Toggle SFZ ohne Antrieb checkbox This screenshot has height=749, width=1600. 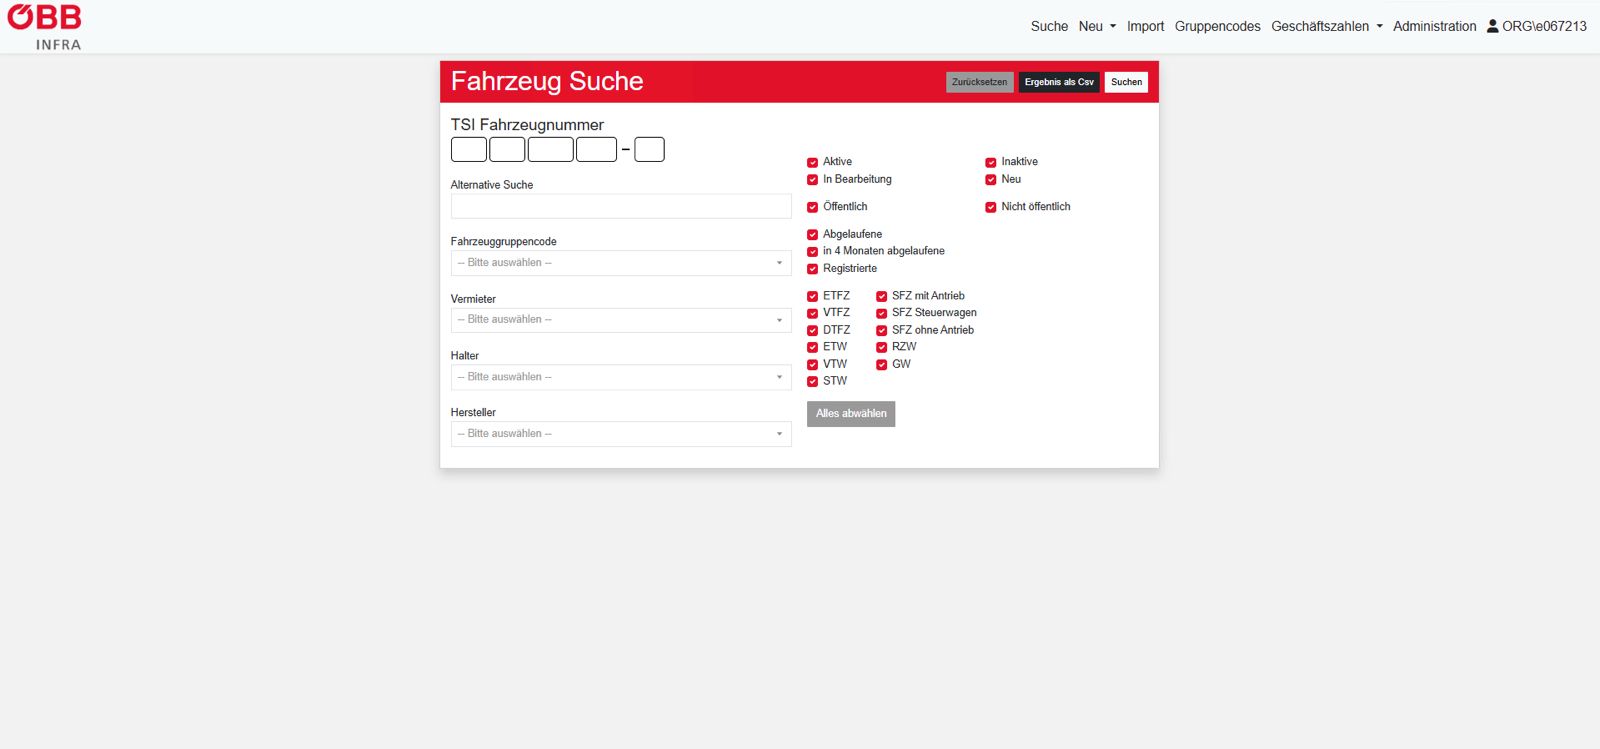point(881,330)
